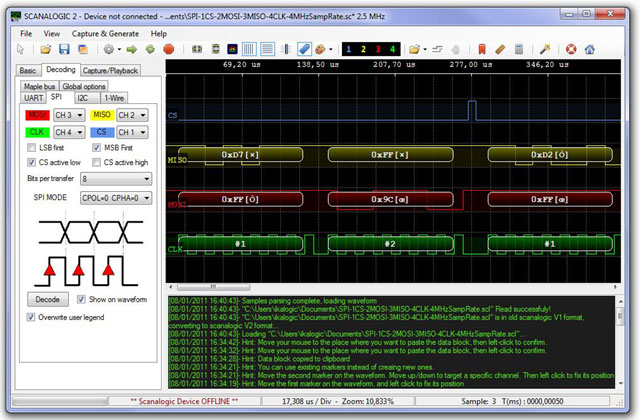Click the home icon in toolbar
640x420 pixels.
589,49
